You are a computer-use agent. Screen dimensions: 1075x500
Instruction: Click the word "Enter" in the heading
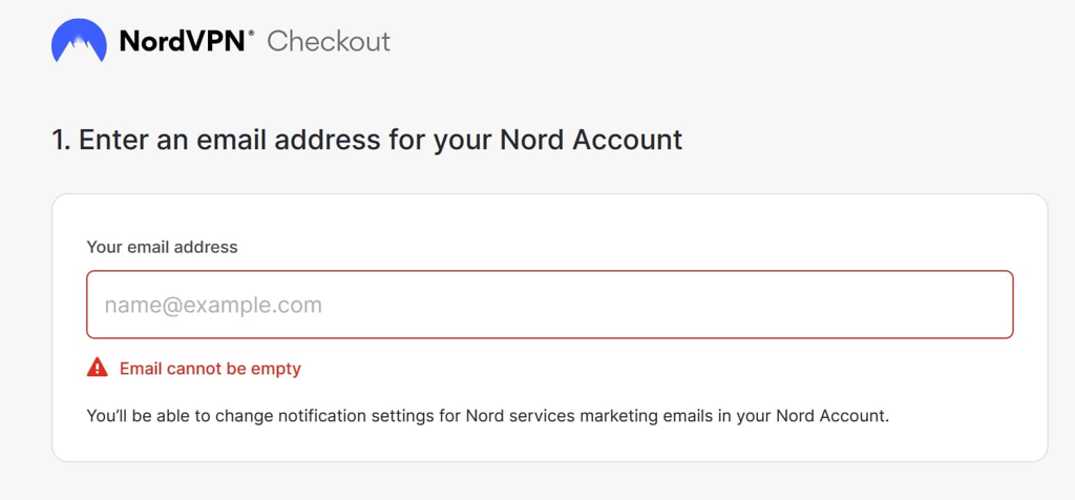coord(114,139)
